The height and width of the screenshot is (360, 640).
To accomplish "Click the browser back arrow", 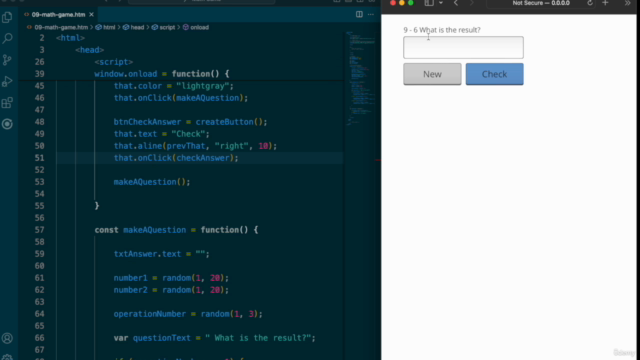I will click(456, 3).
